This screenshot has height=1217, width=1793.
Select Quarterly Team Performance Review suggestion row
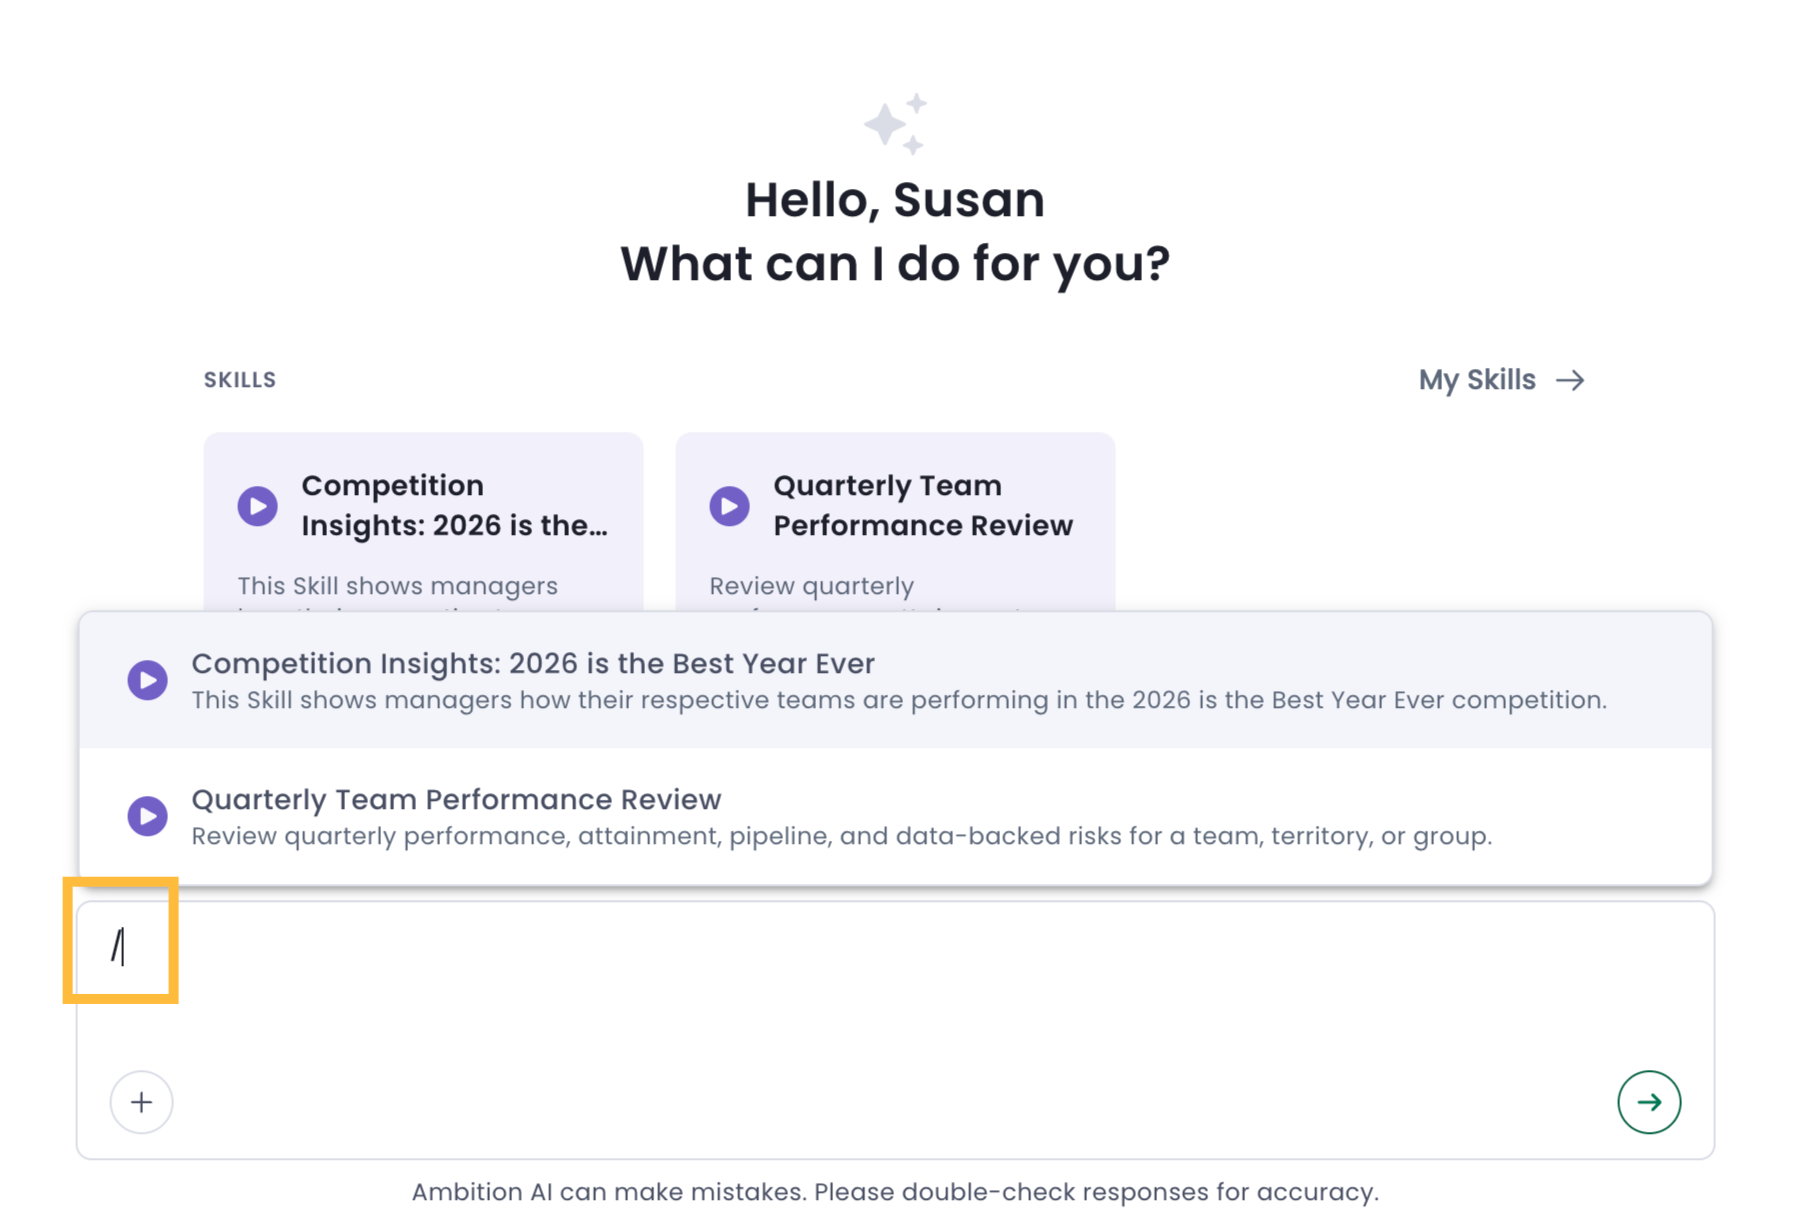pos(895,816)
